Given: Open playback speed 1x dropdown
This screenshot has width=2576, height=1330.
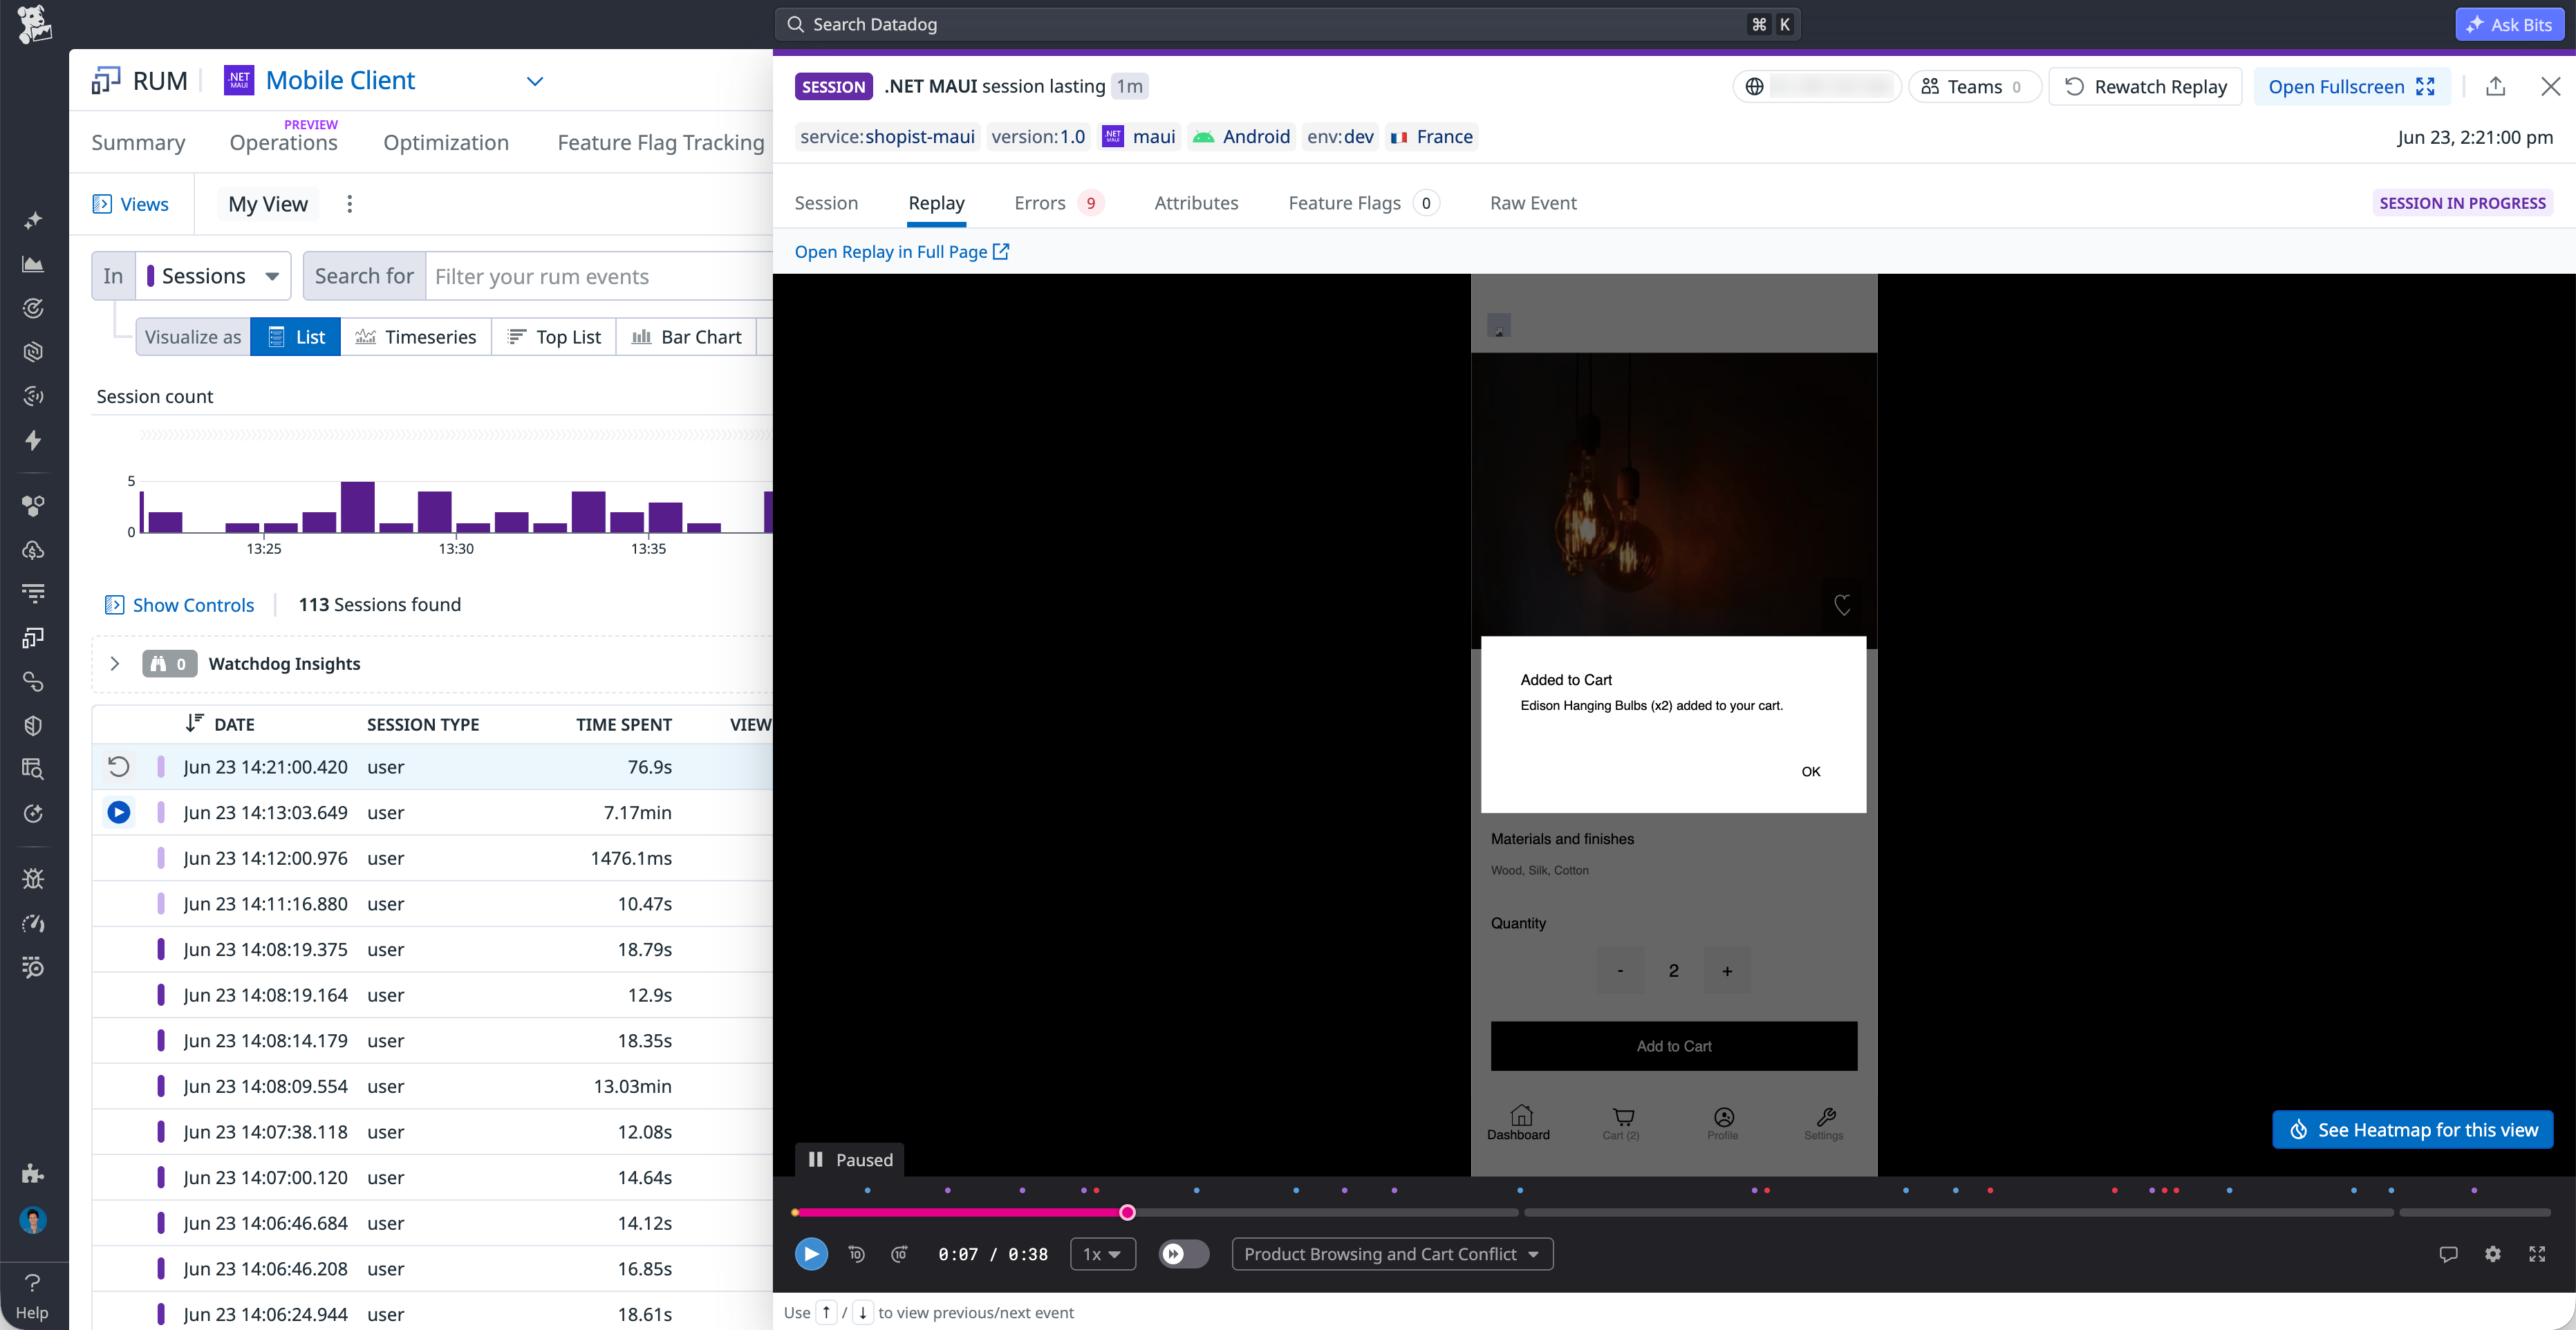Looking at the screenshot, I should [x=1103, y=1254].
